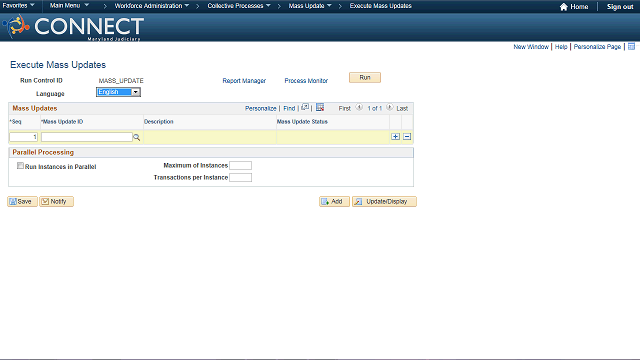This screenshot has width=640, height=360.
Task: Open the Help link
Action: point(561,47)
